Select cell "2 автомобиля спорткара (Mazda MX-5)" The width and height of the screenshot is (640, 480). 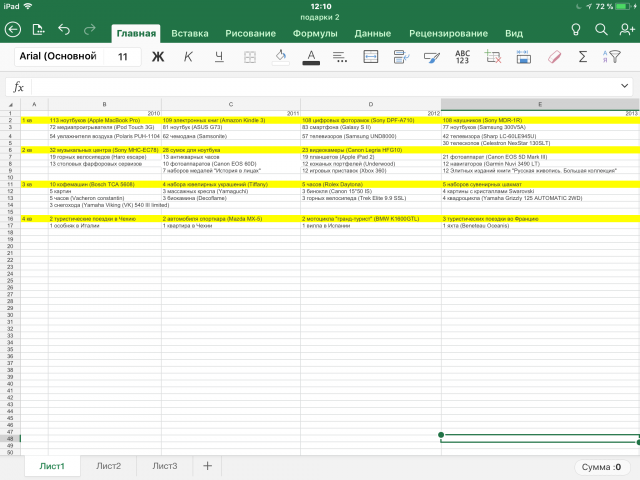coord(231,219)
